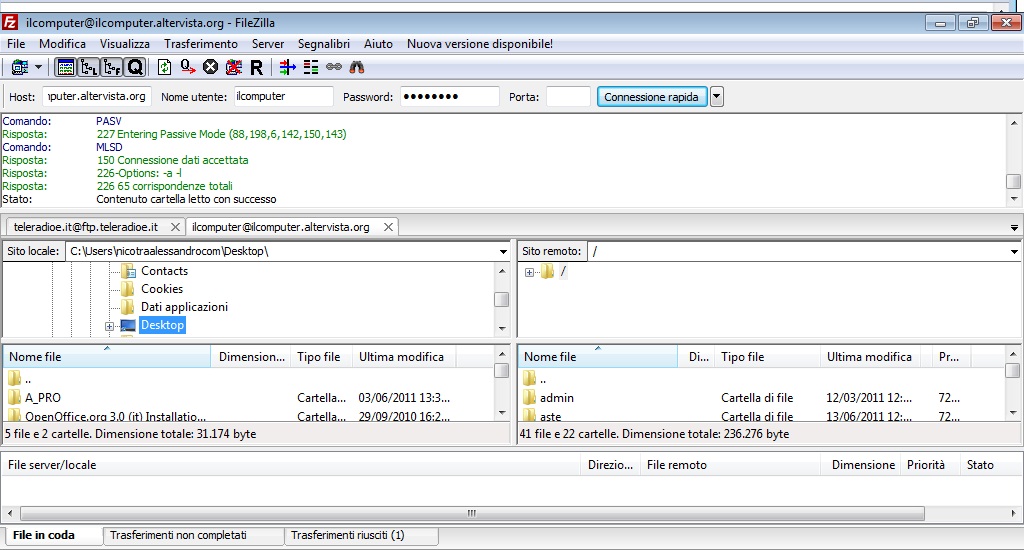Open remote file search binoculars icon

(357, 67)
